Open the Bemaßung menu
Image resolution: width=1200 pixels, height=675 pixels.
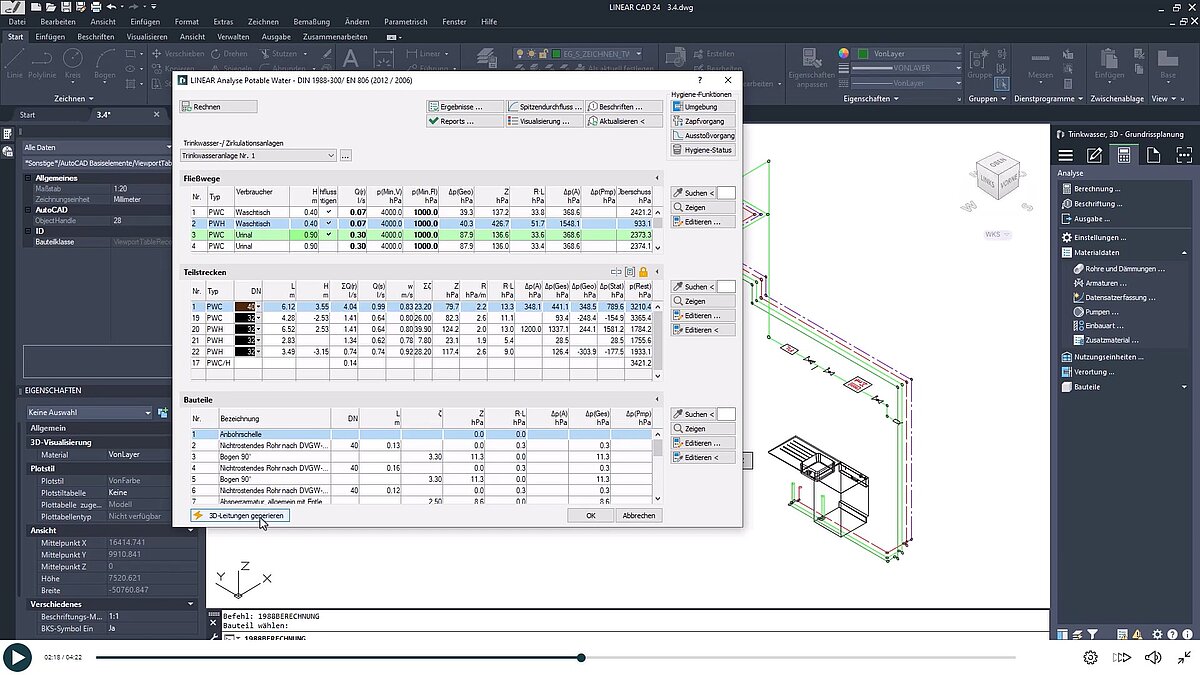pyautogui.click(x=310, y=21)
